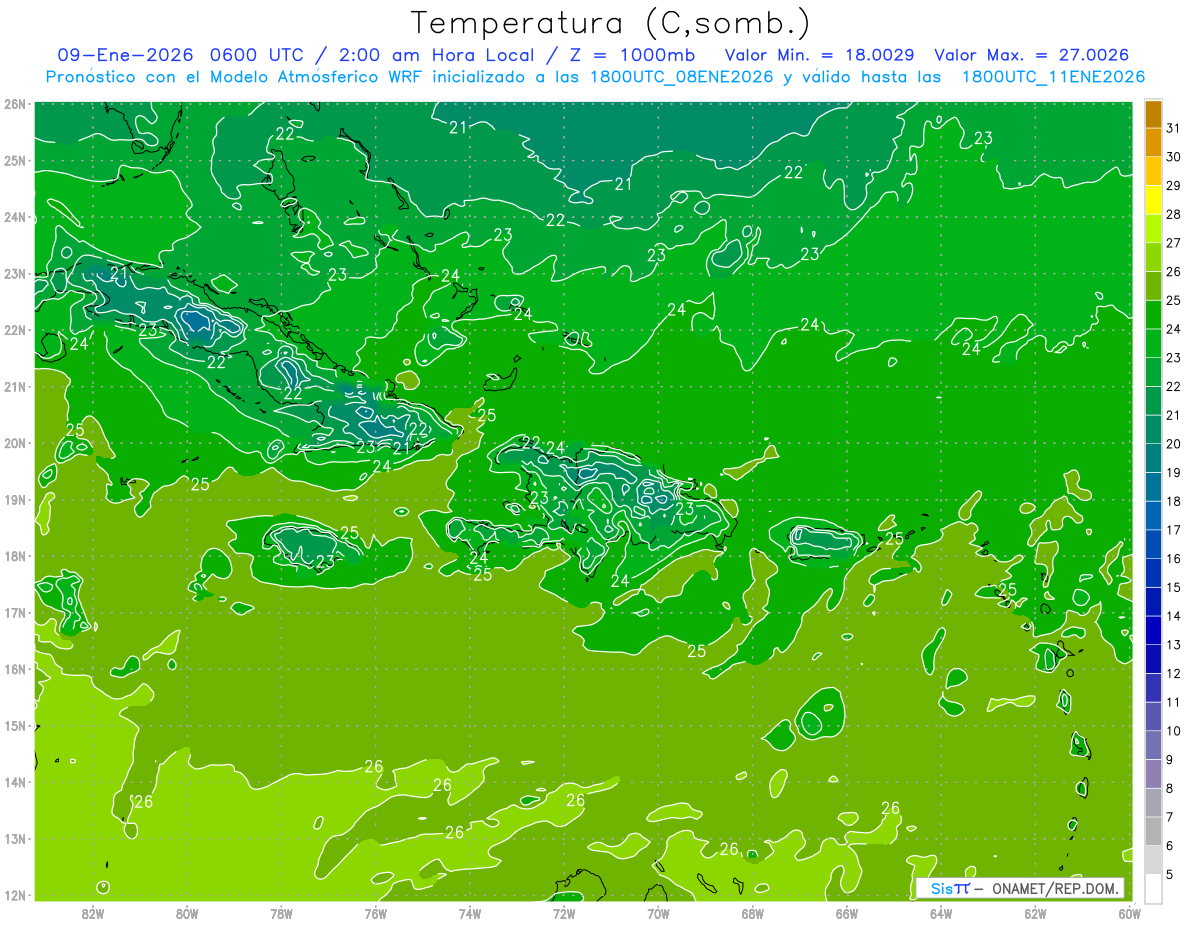Click legend label 18

point(1173,501)
